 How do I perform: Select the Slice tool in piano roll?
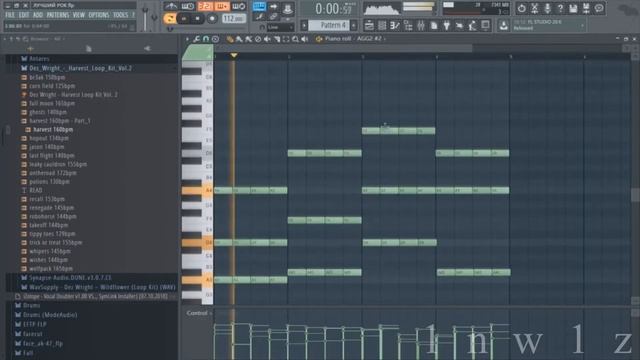pos(277,39)
